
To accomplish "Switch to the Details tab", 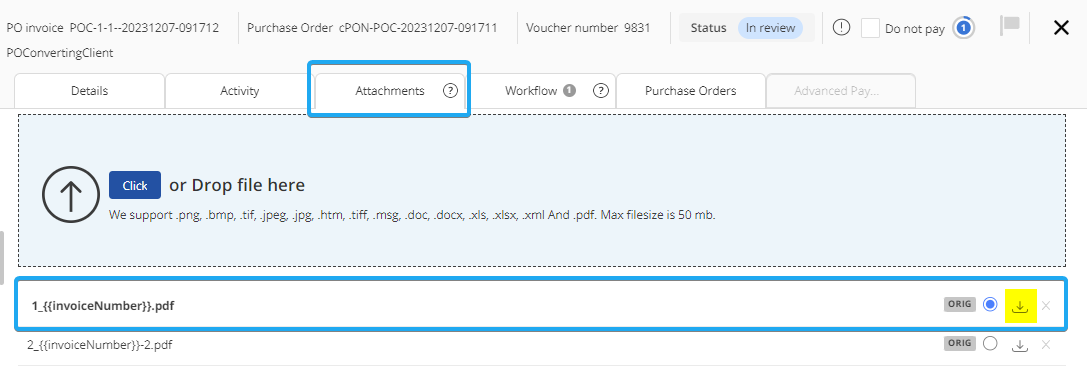I will tap(89, 91).
